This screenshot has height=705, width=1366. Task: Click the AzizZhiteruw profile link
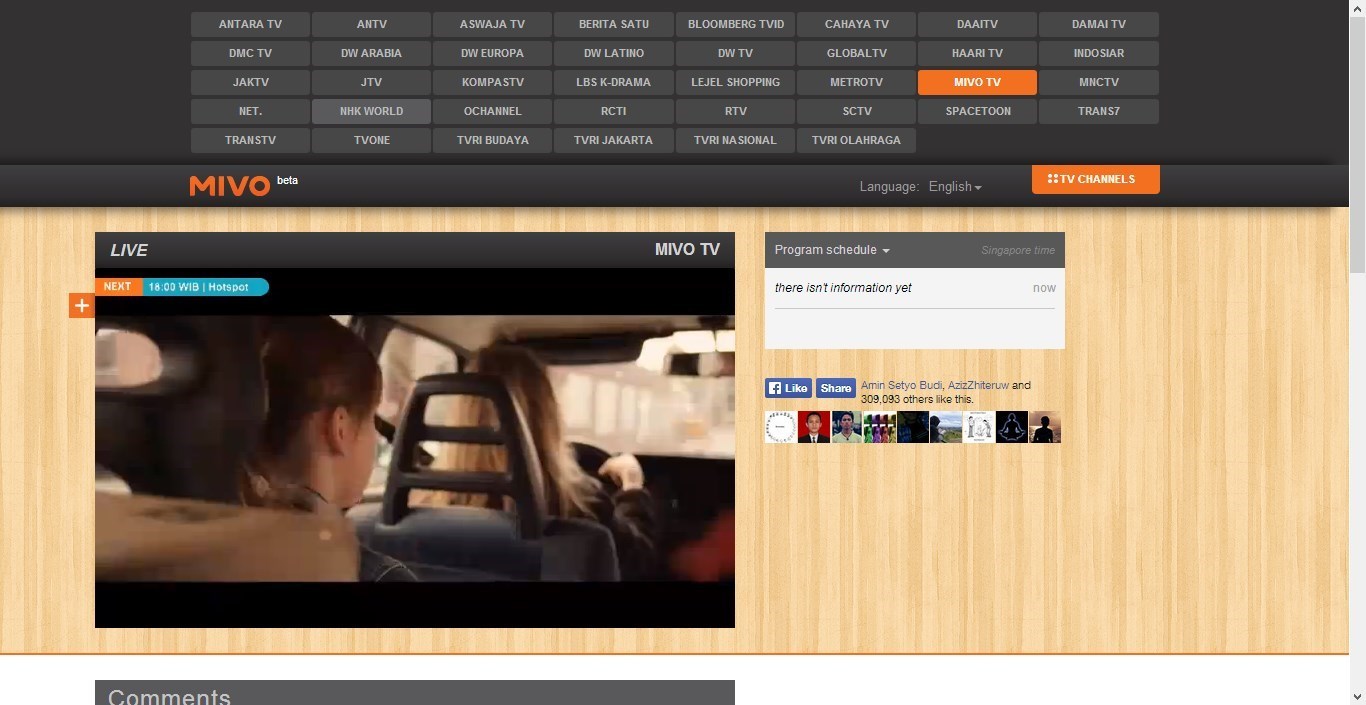[978, 385]
